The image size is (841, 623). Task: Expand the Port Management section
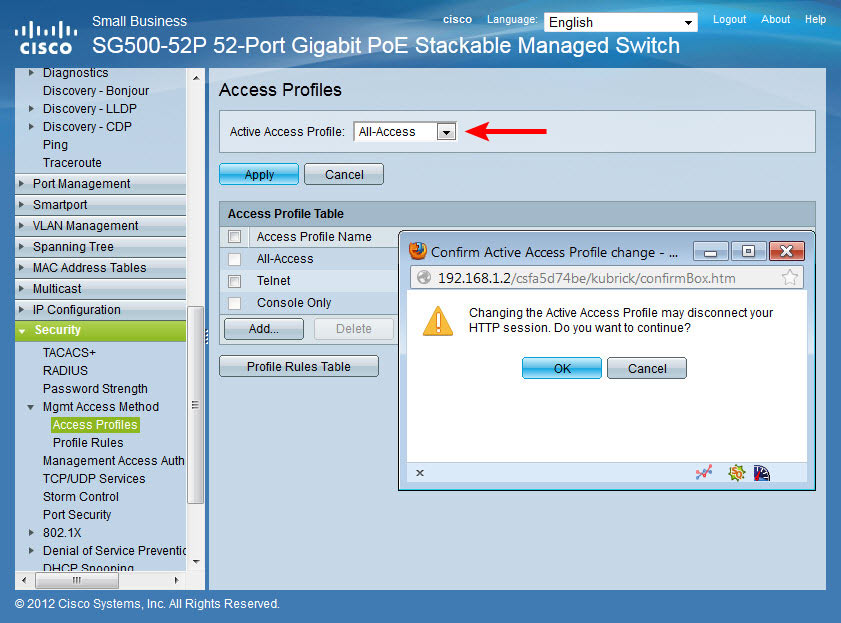click(x=101, y=183)
